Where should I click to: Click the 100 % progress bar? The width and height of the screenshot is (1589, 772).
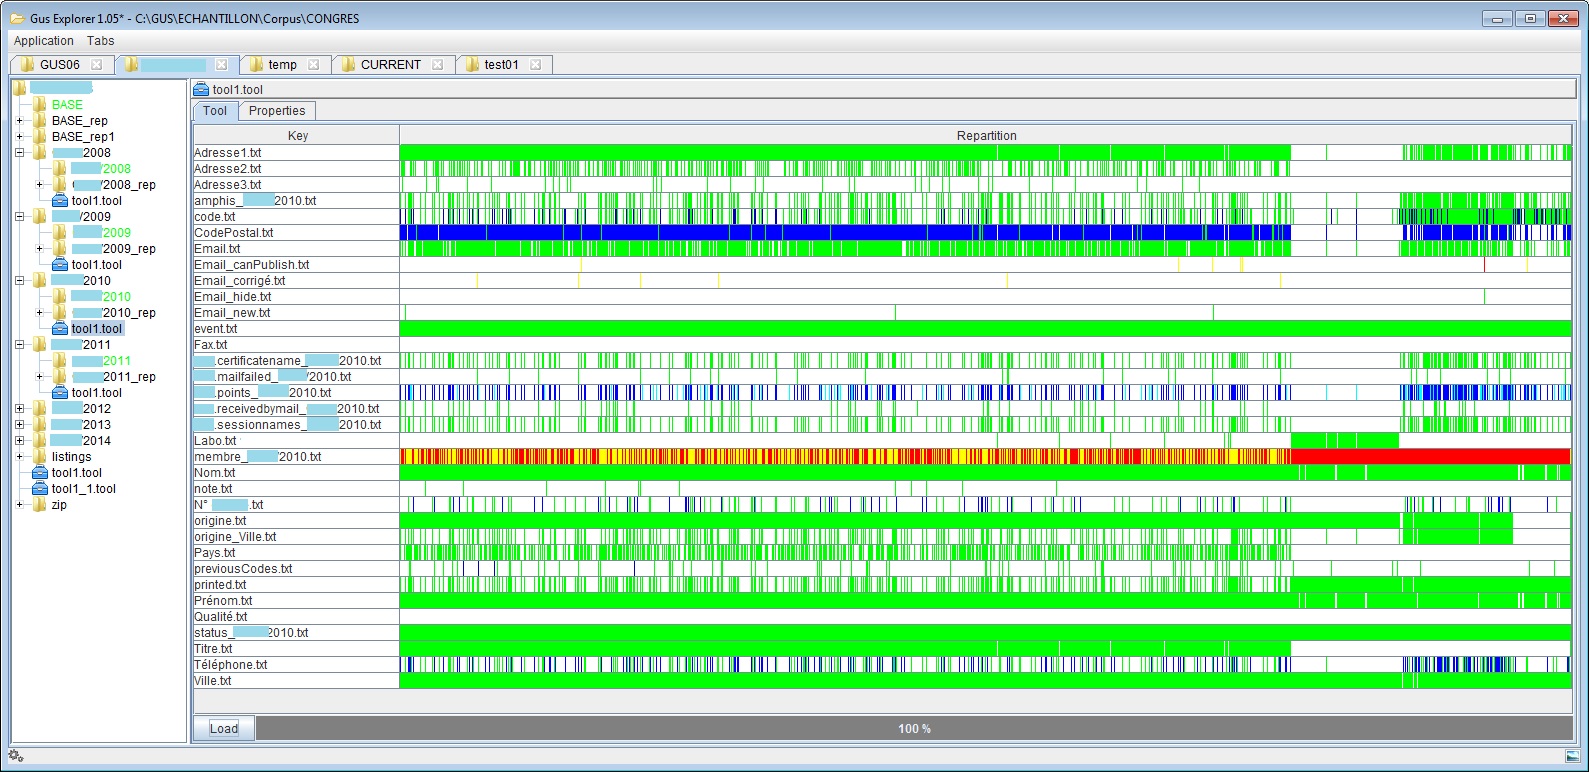(x=914, y=728)
